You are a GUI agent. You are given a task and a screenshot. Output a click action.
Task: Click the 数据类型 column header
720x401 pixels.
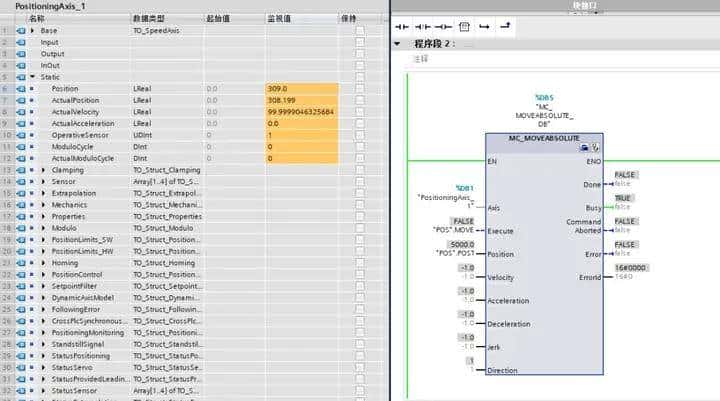pyautogui.click(x=148, y=19)
